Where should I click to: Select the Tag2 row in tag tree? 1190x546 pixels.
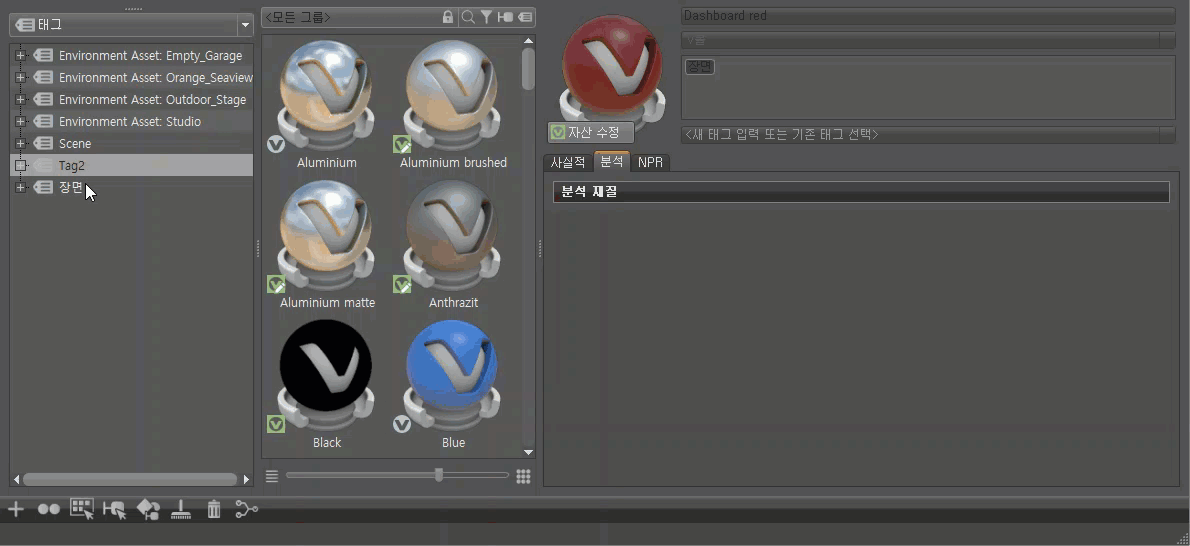point(131,166)
